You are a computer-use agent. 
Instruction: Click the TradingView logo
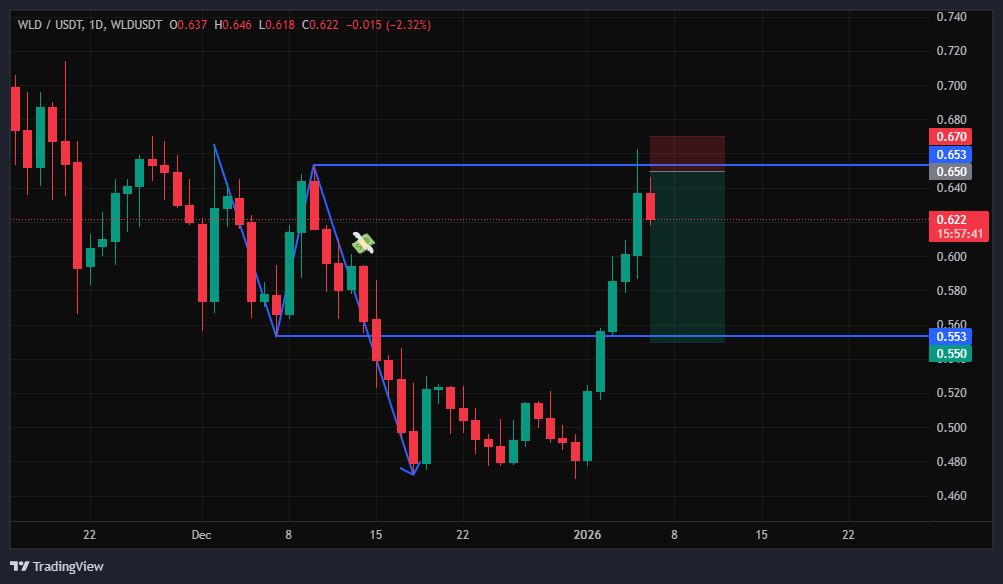tap(57, 566)
